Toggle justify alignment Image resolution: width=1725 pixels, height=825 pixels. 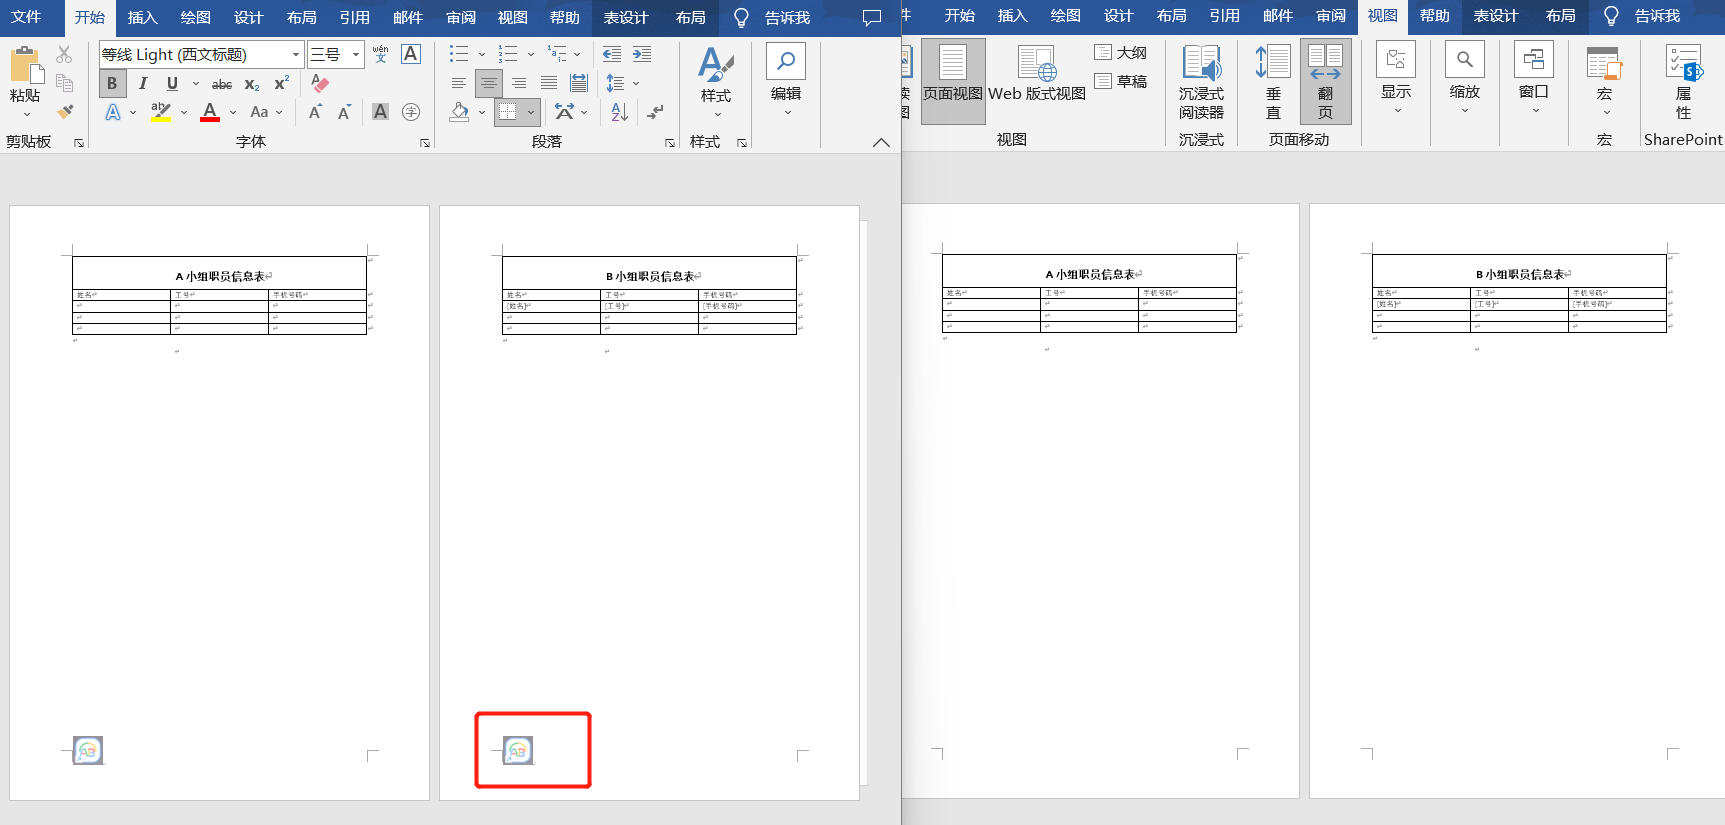549,83
